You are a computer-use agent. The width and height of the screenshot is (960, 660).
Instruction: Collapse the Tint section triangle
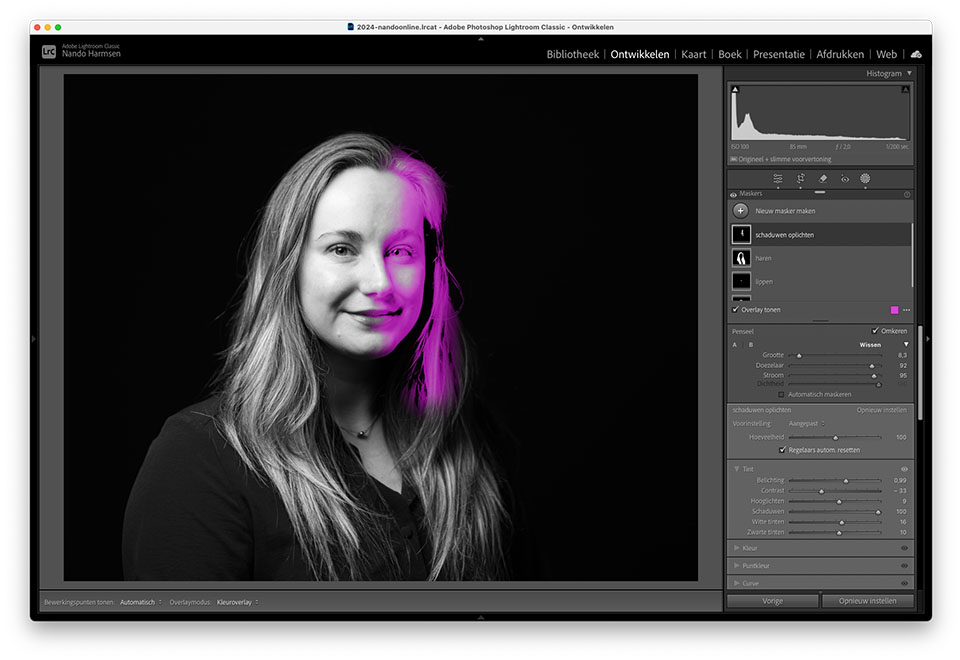(x=737, y=469)
